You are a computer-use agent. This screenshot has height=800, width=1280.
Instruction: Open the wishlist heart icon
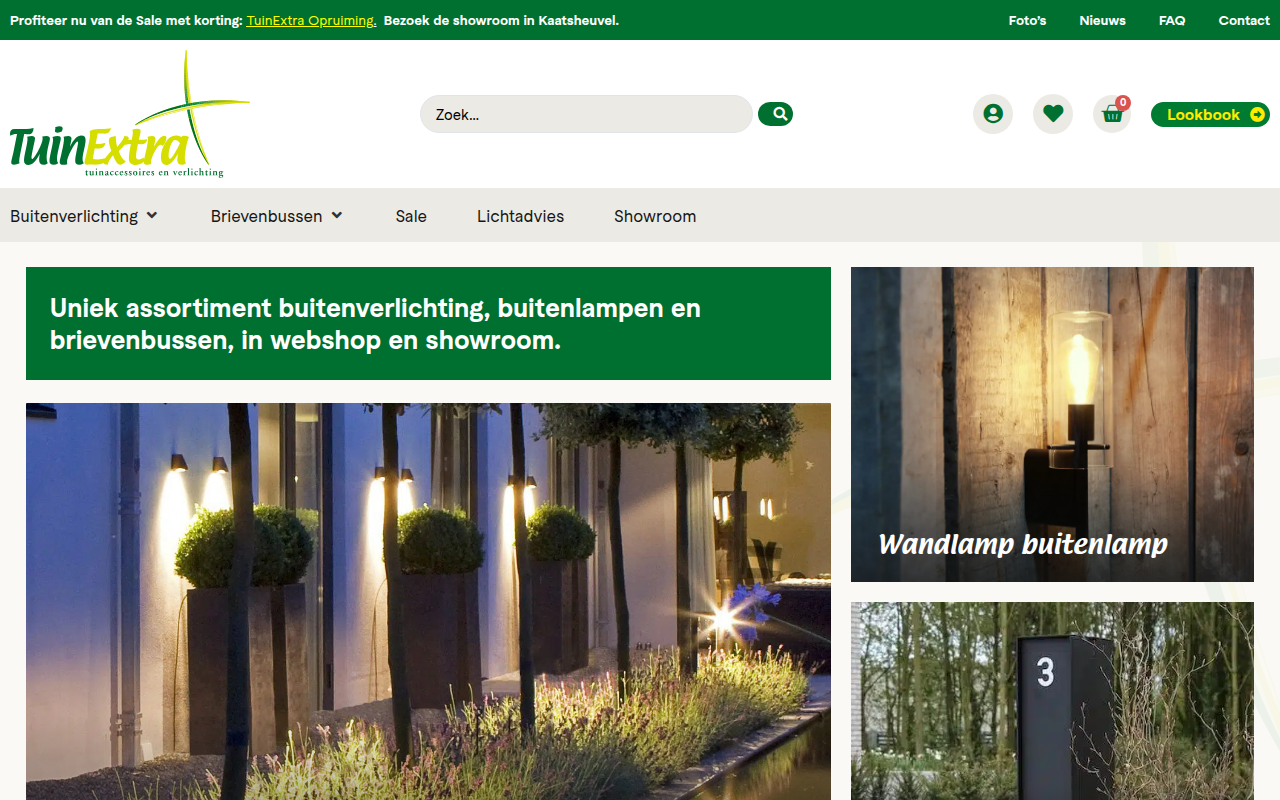coord(1053,114)
